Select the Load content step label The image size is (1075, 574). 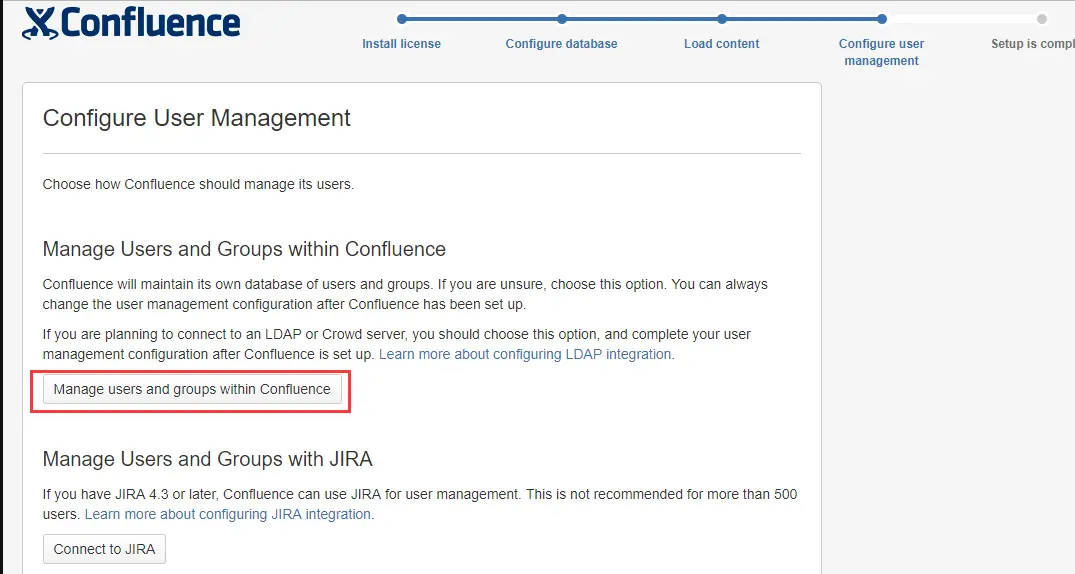[721, 44]
